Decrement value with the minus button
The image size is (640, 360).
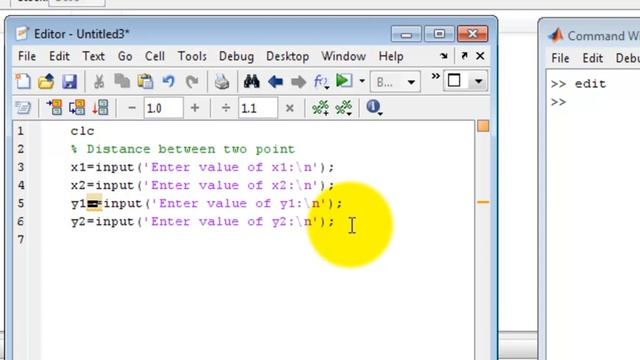click(131, 108)
